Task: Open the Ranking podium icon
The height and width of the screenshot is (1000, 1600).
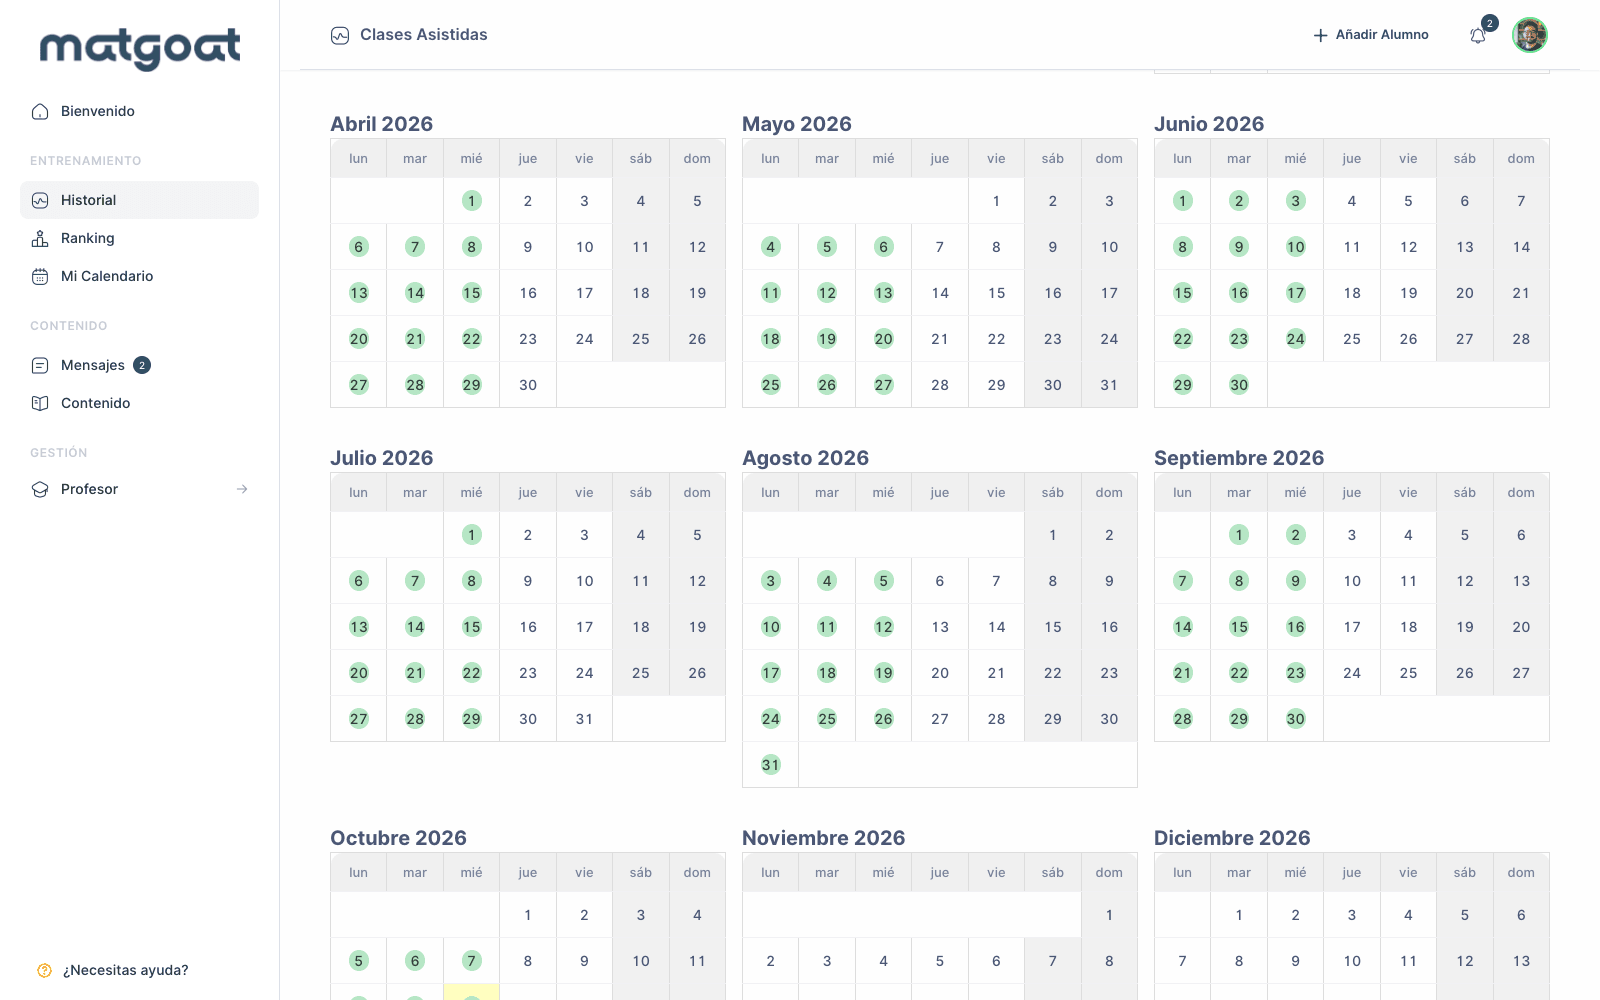Action: (40, 238)
